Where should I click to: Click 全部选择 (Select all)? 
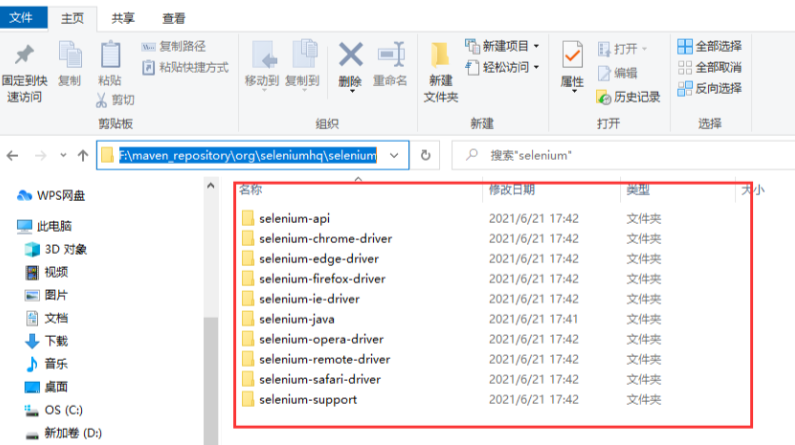[x=710, y=47]
